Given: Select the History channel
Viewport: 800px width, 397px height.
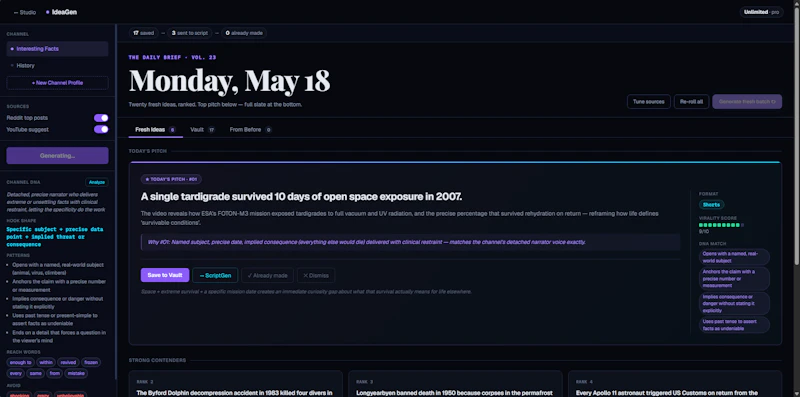Looking at the screenshot, I should (x=57, y=65).
